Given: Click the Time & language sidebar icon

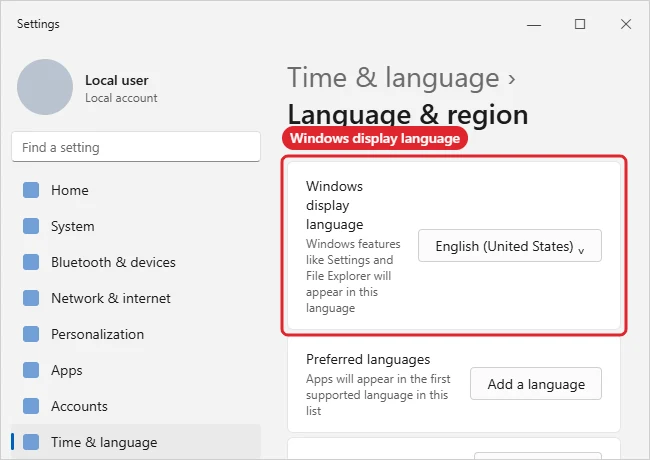Looking at the screenshot, I should coord(31,442).
